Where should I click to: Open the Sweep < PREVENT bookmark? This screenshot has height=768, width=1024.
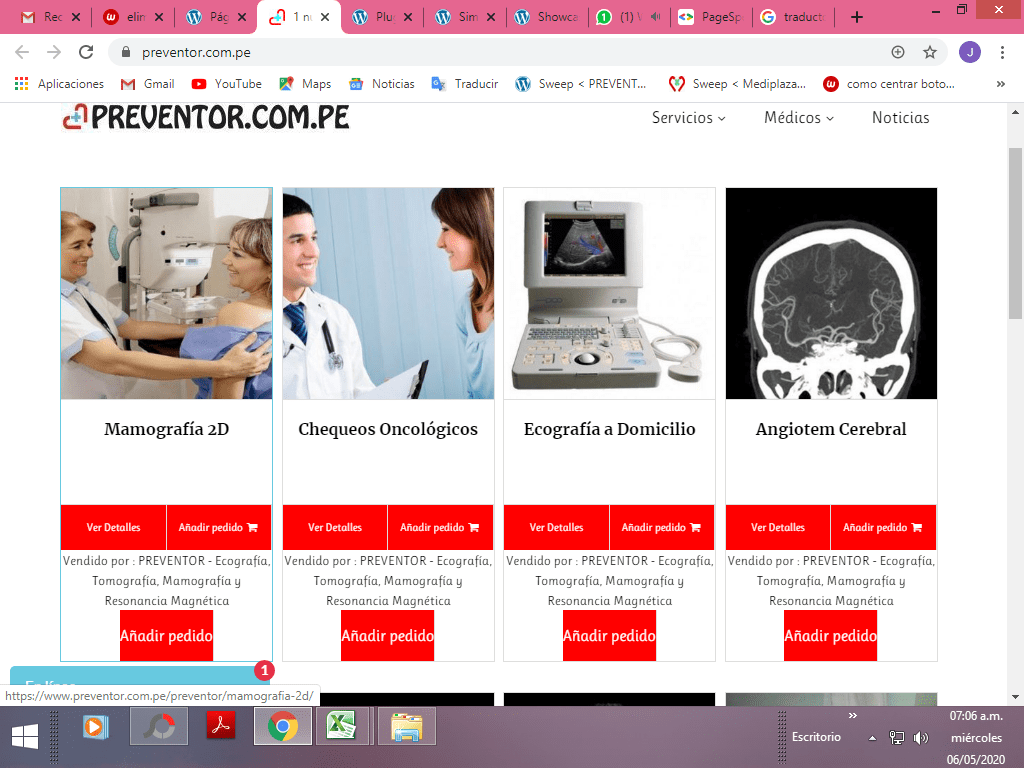(x=581, y=84)
